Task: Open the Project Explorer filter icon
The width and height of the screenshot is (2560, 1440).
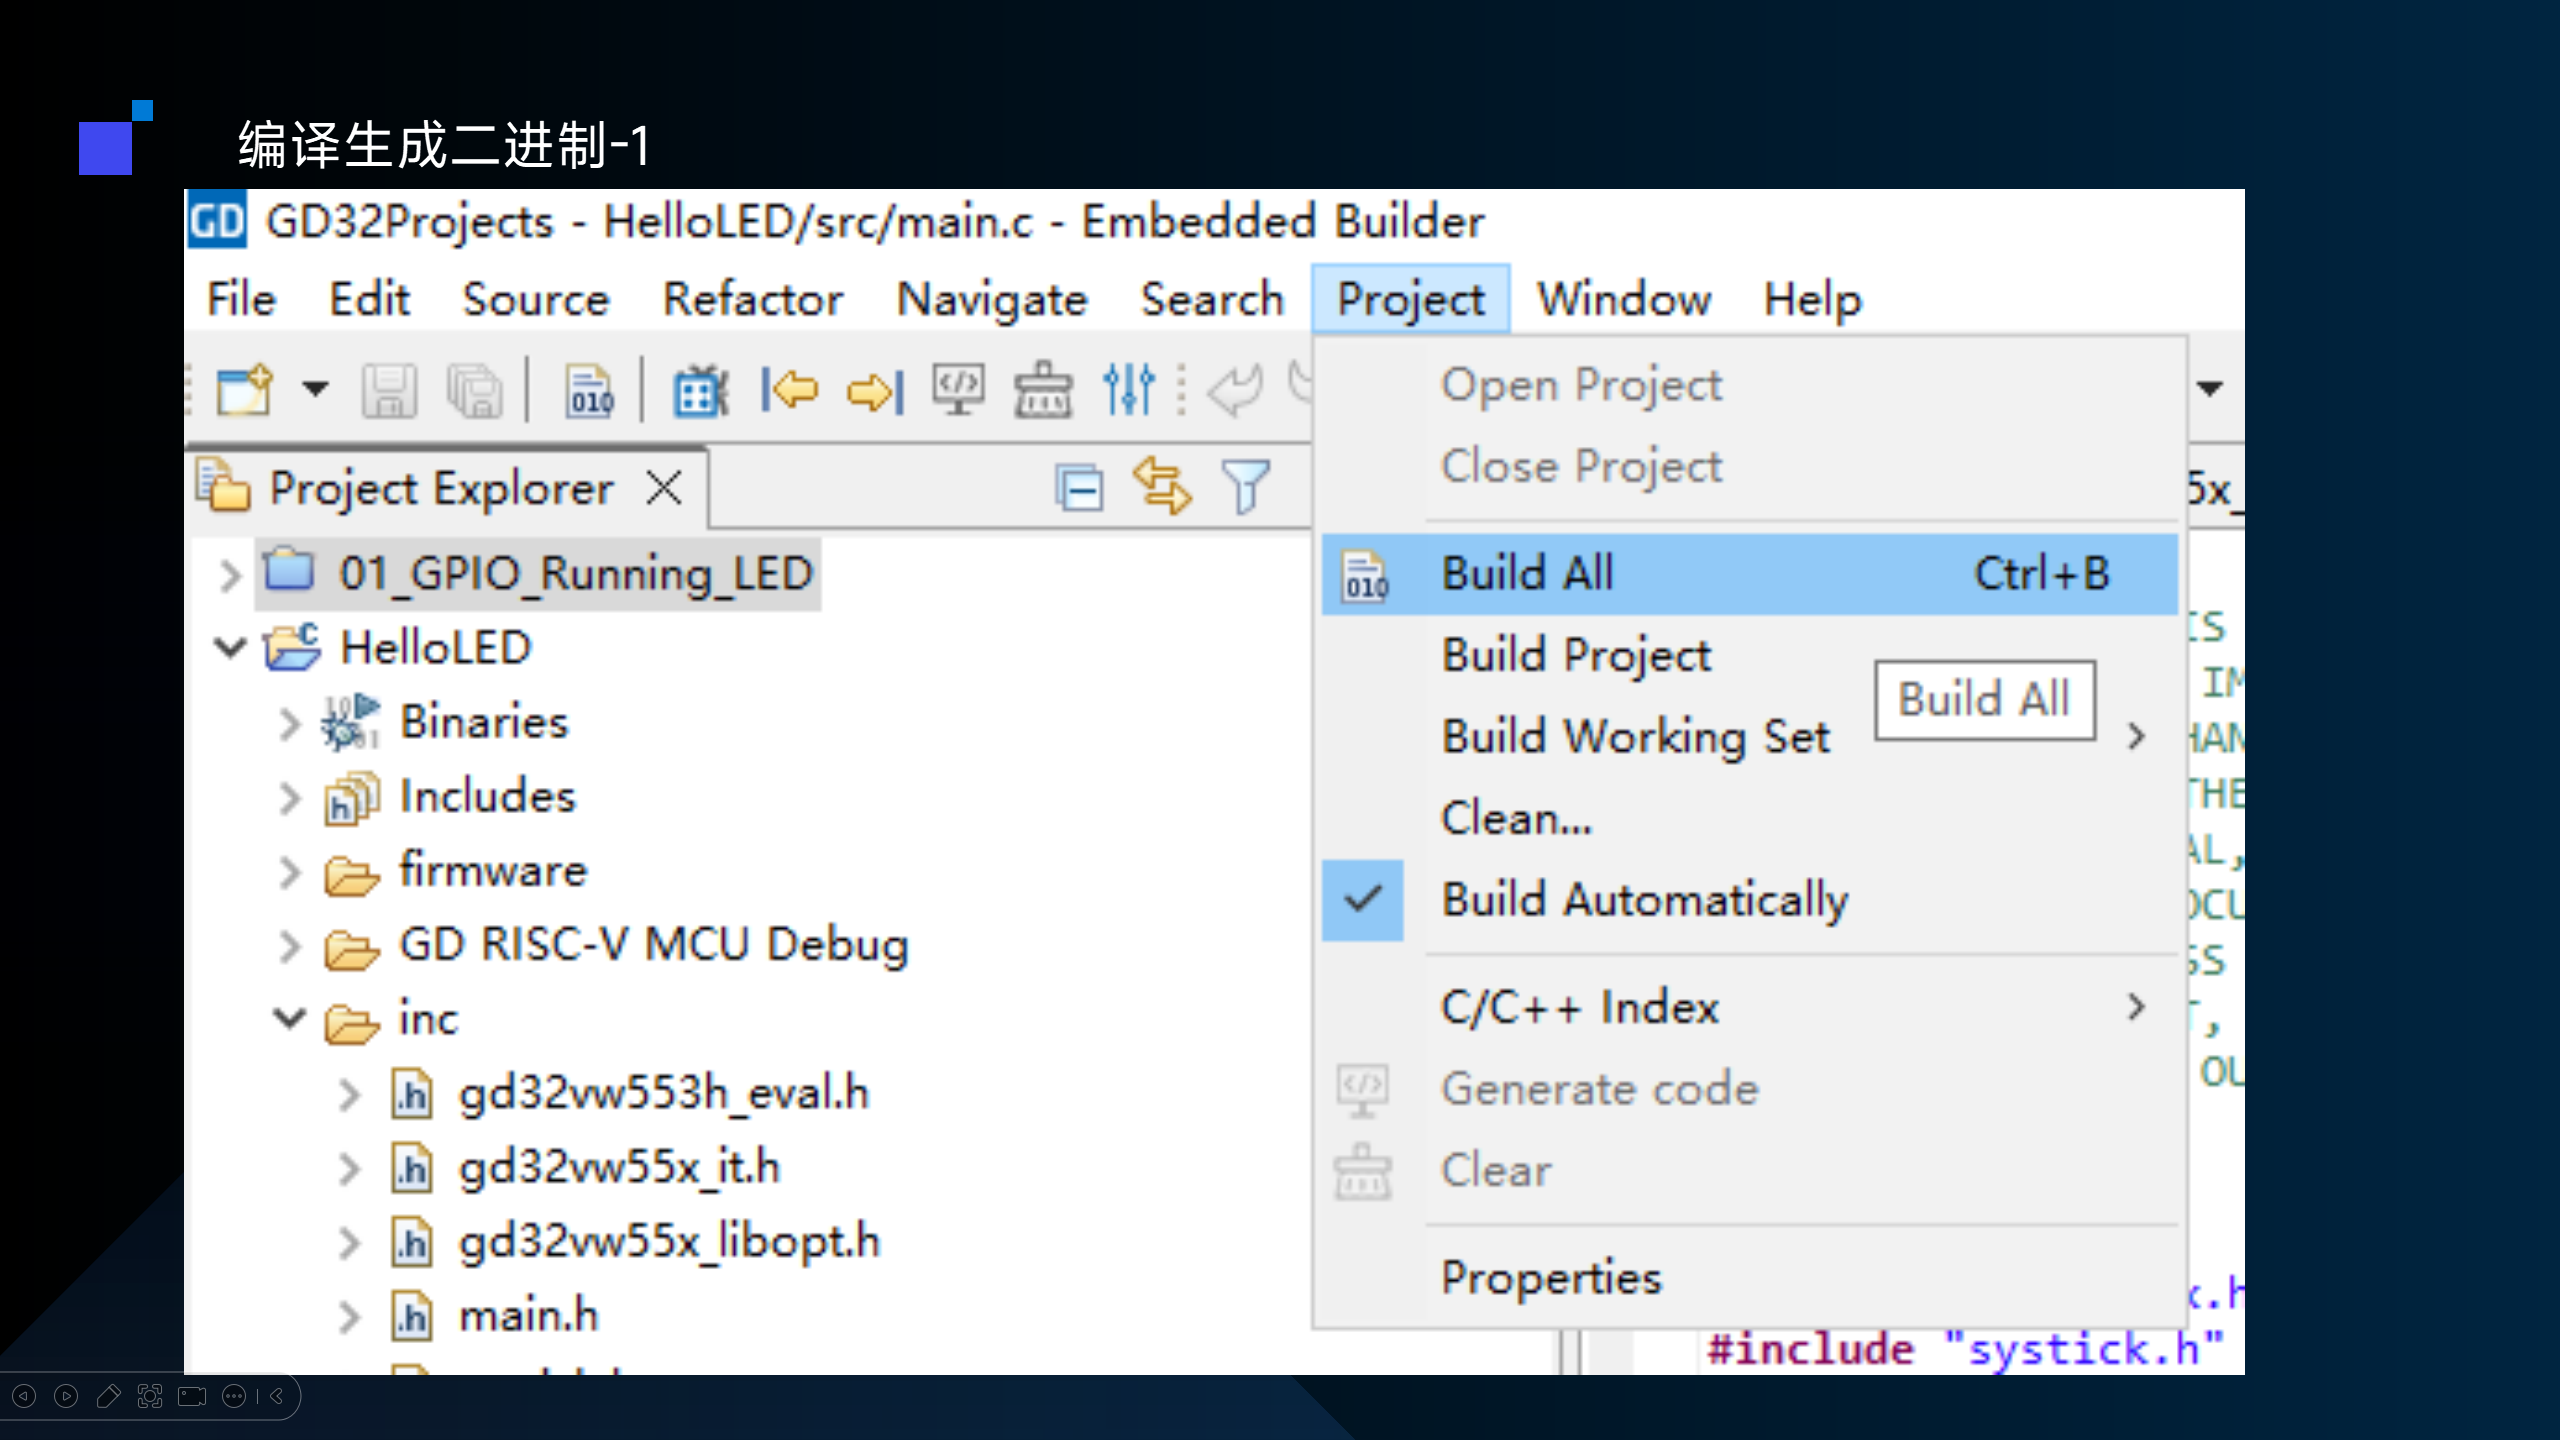Action: tap(1246, 487)
